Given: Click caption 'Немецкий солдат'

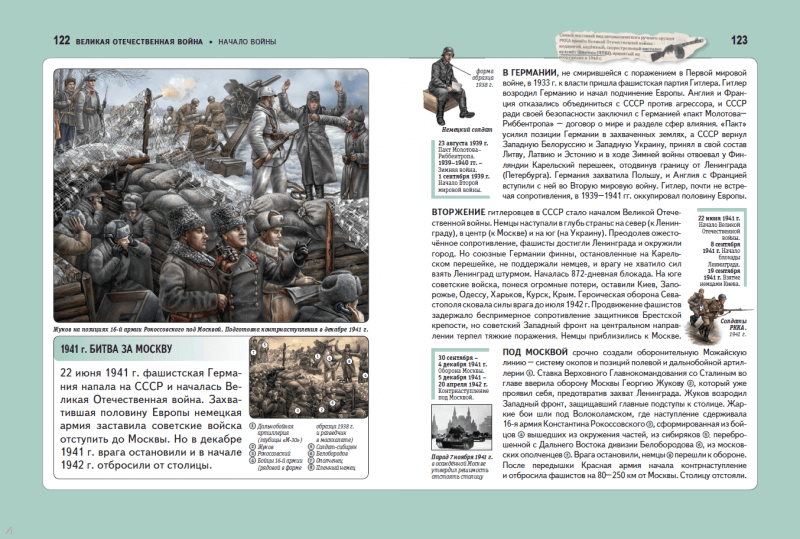Looking at the screenshot, I should click(466, 130).
